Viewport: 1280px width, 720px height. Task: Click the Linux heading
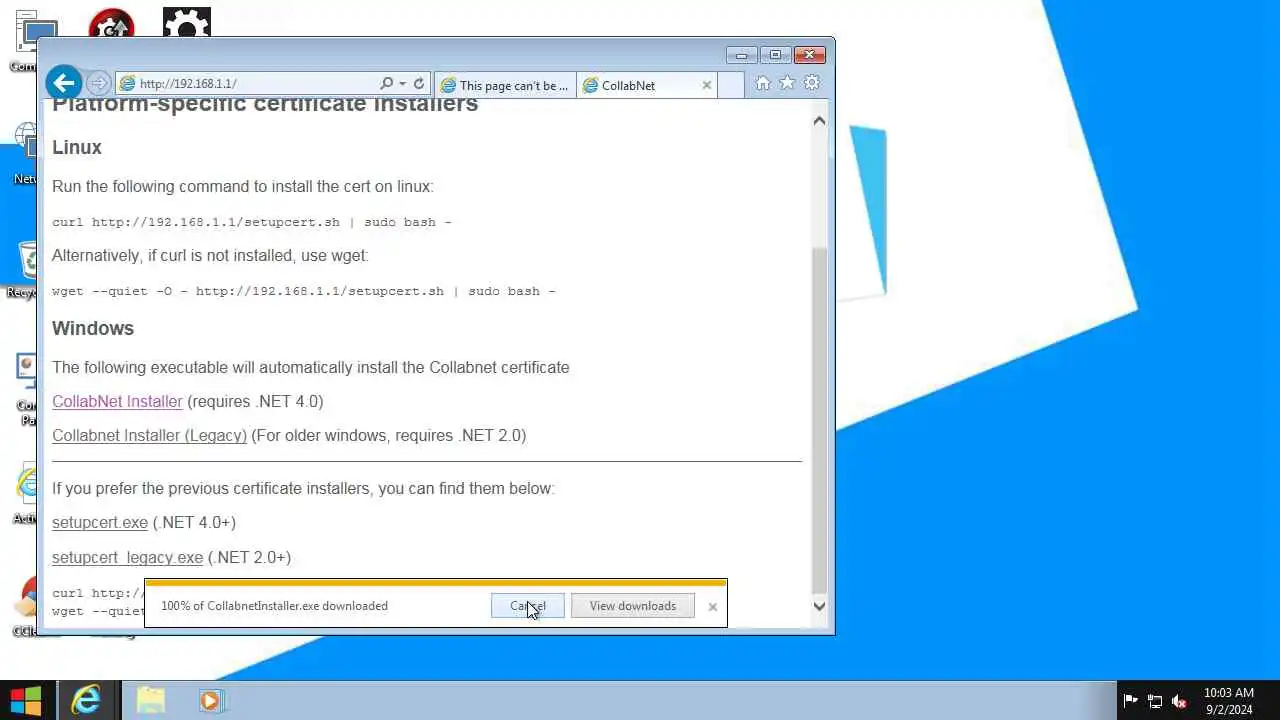click(77, 147)
